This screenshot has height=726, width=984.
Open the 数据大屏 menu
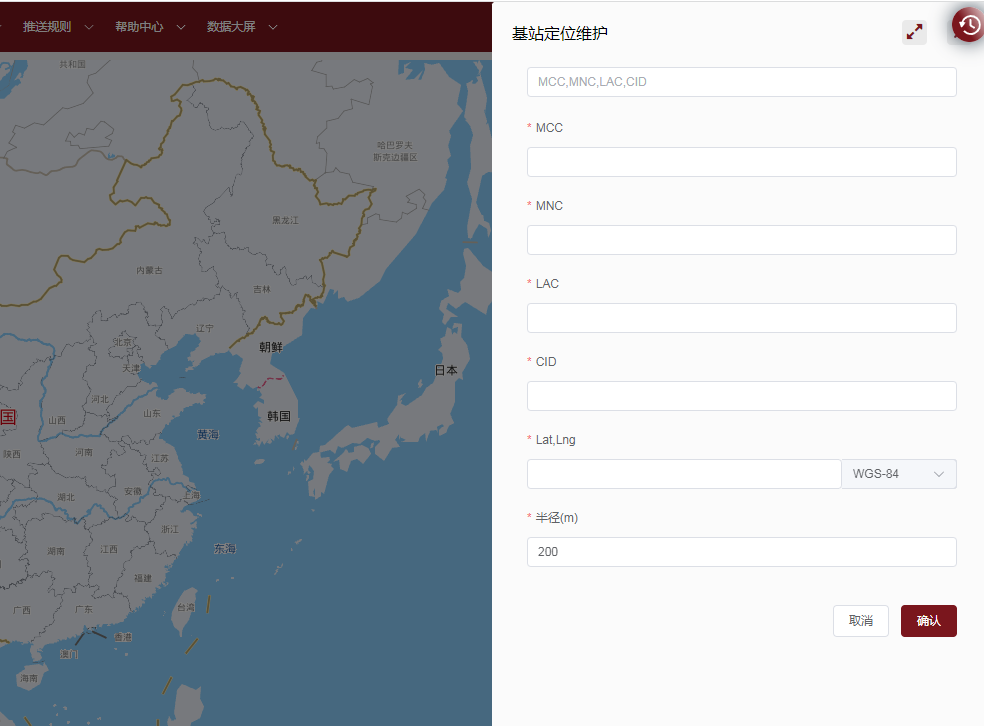tap(231, 27)
